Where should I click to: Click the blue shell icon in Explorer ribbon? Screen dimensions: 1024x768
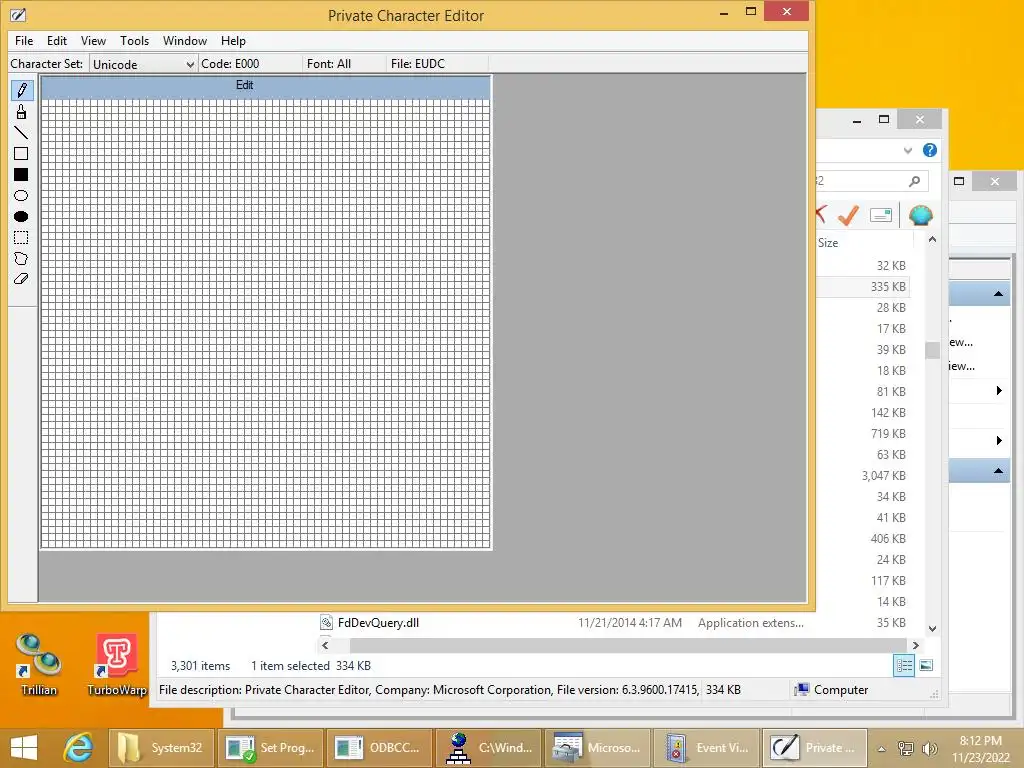click(x=920, y=215)
